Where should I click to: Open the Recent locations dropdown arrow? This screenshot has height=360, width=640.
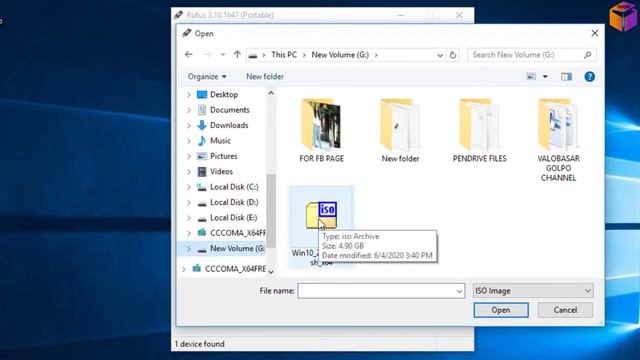coord(222,55)
